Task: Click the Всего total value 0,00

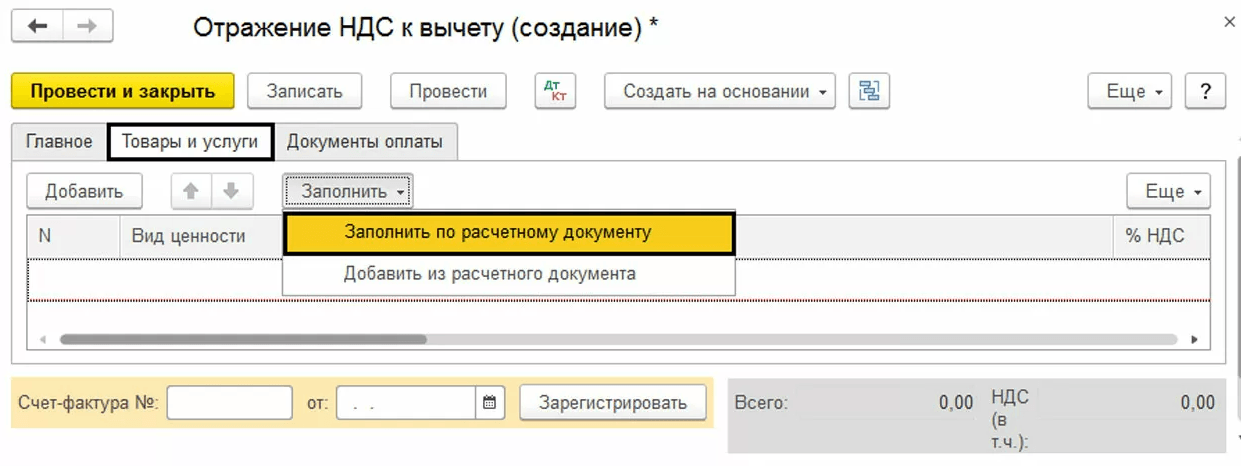Action: 955,403
